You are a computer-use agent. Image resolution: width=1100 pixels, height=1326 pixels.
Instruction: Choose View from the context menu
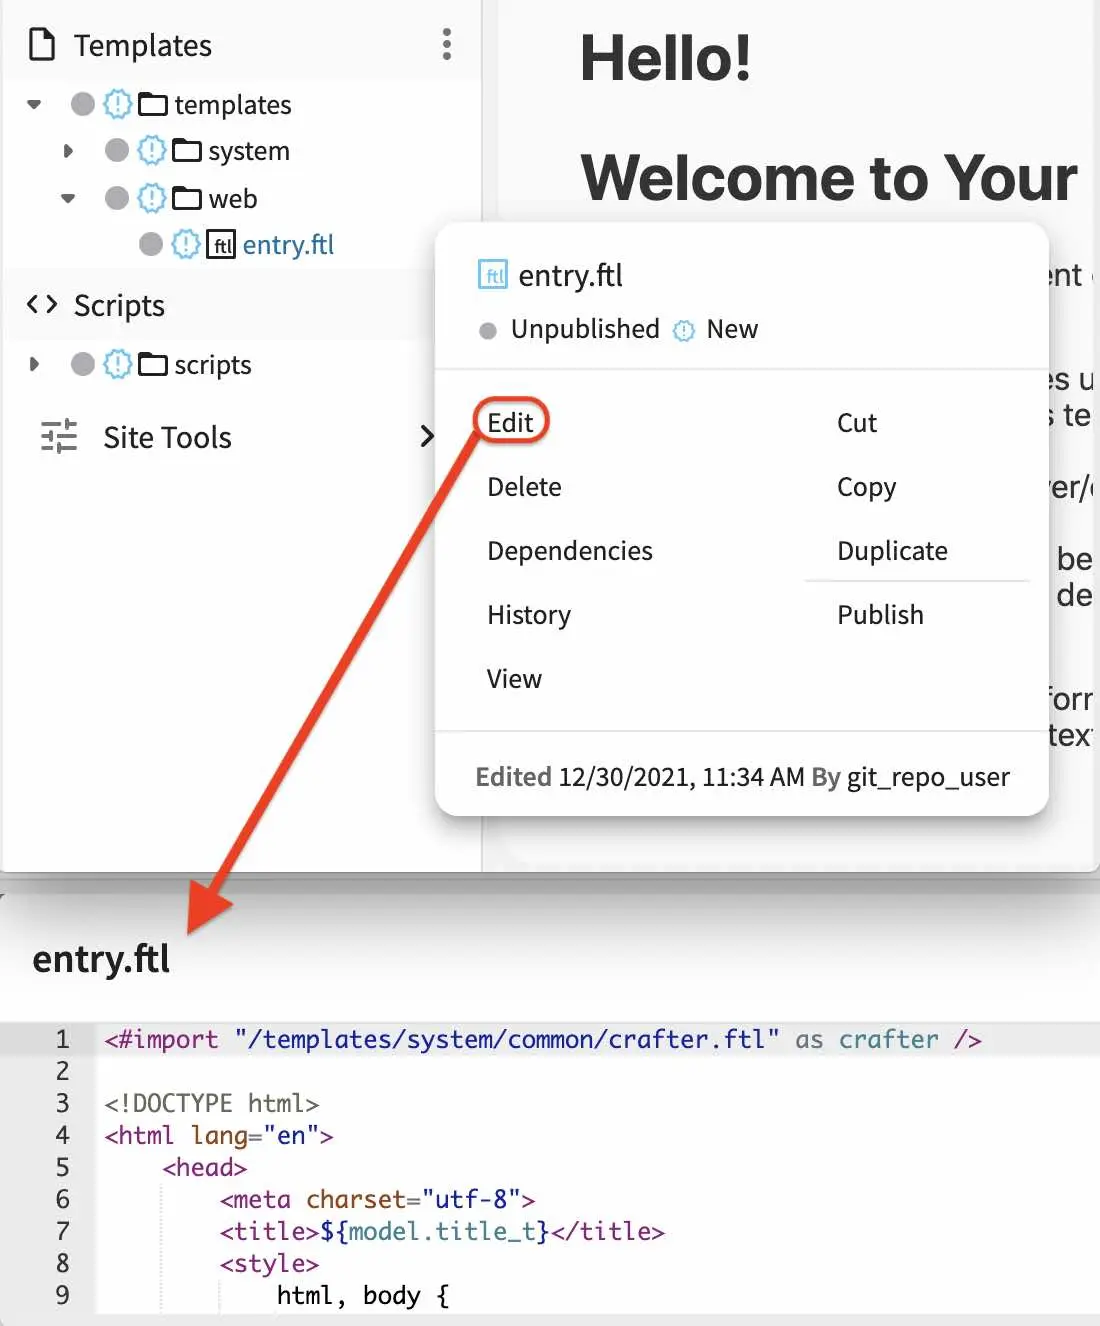[x=514, y=678]
